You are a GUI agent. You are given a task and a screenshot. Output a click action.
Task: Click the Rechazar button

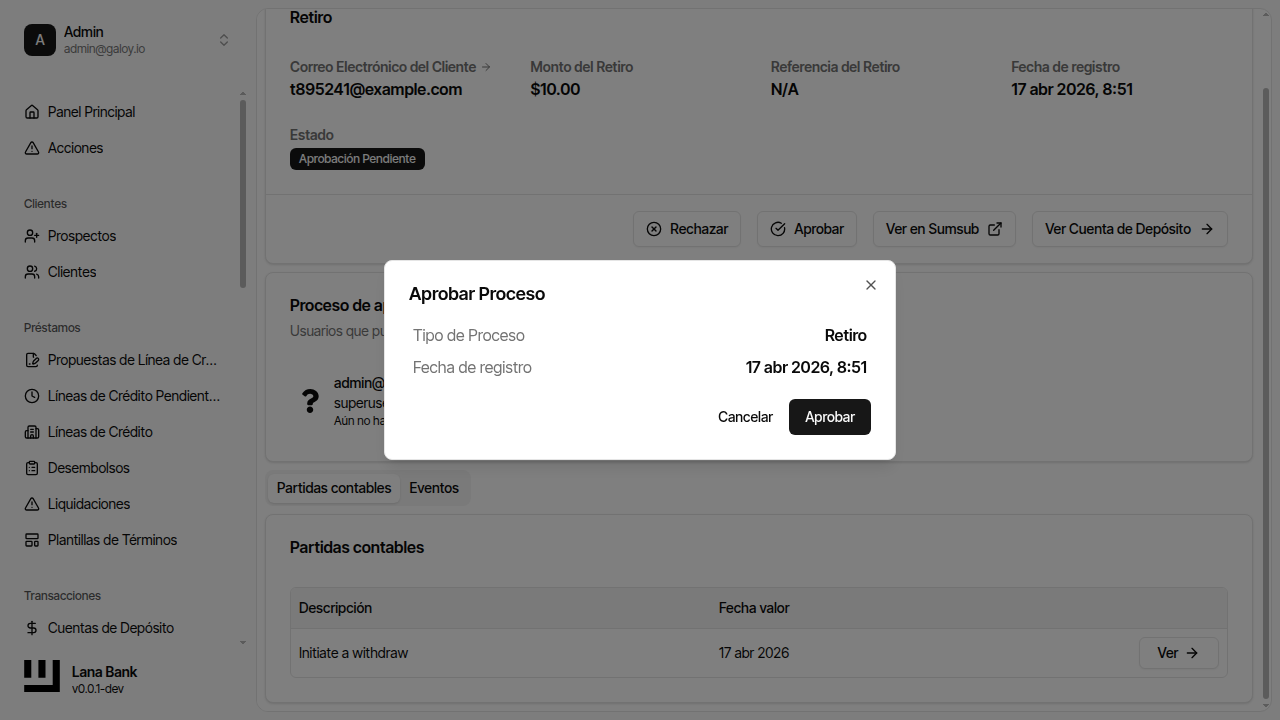pyautogui.click(x=687, y=229)
